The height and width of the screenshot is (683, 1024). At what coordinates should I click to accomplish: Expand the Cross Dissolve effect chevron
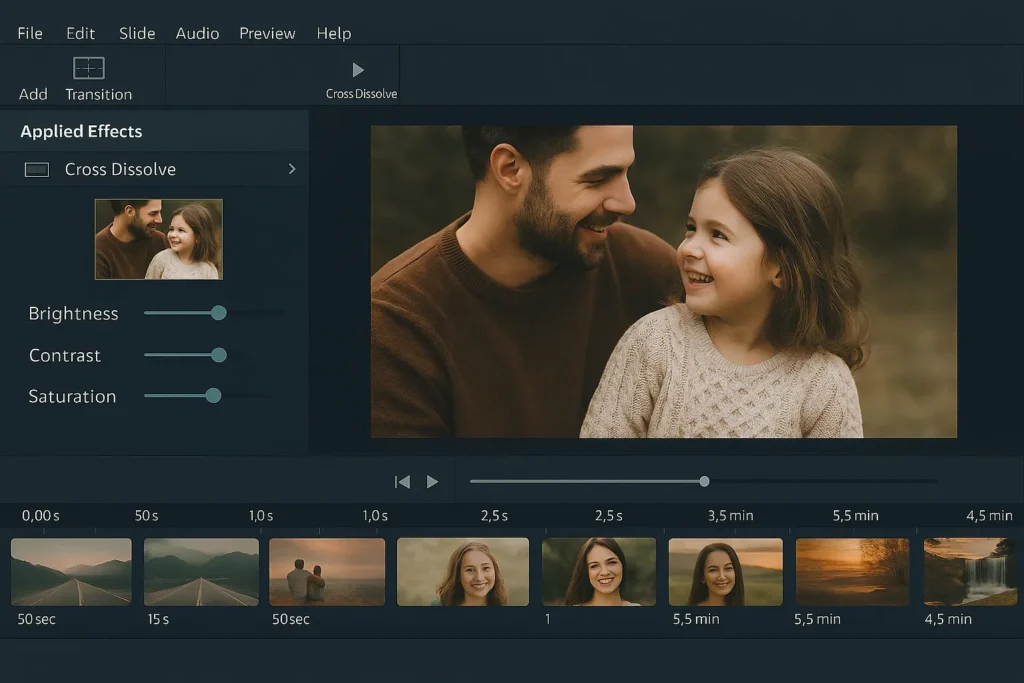[x=292, y=169]
